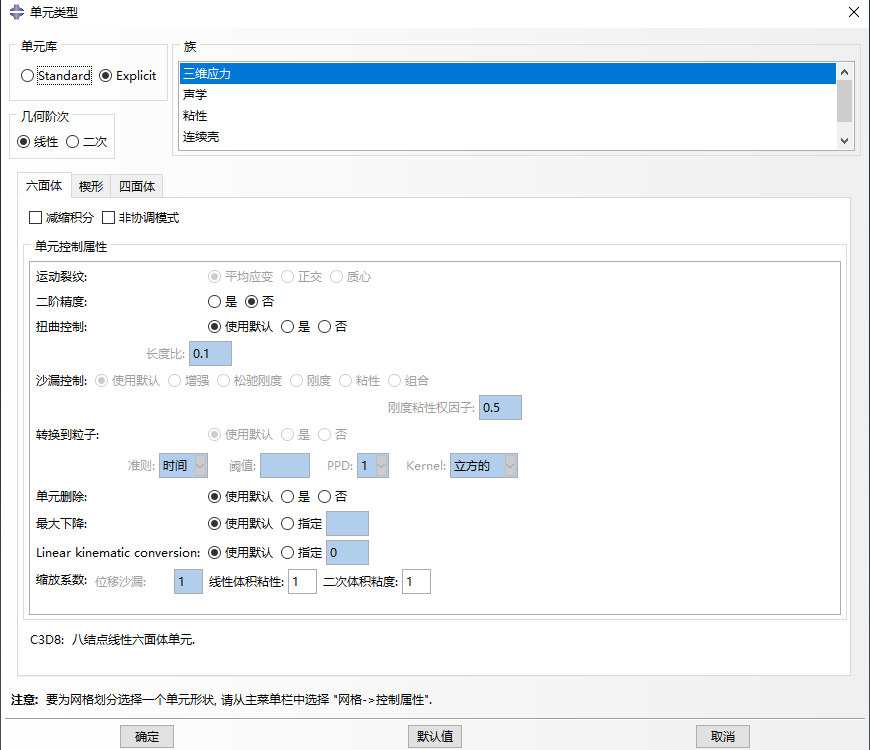Set Linear kinematic conversion to 使用默认

click(x=215, y=553)
